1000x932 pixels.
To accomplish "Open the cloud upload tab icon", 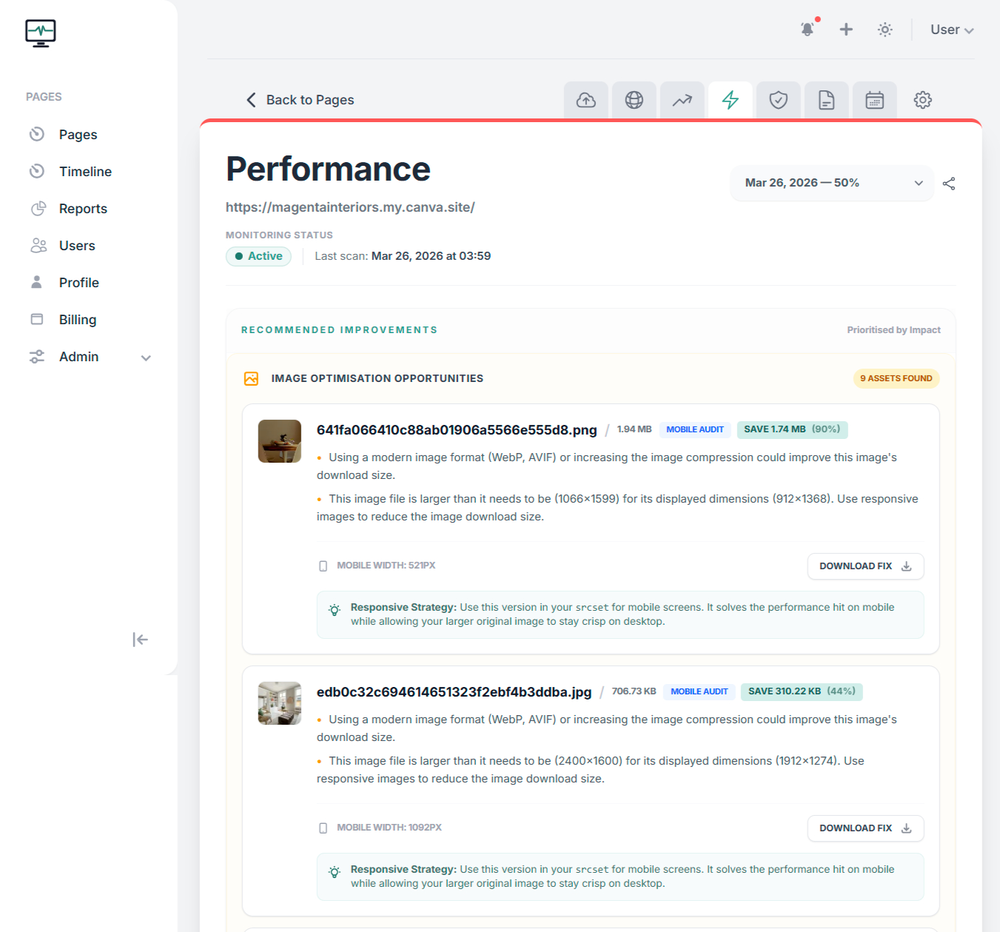I will pyautogui.click(x=586, y=99).
